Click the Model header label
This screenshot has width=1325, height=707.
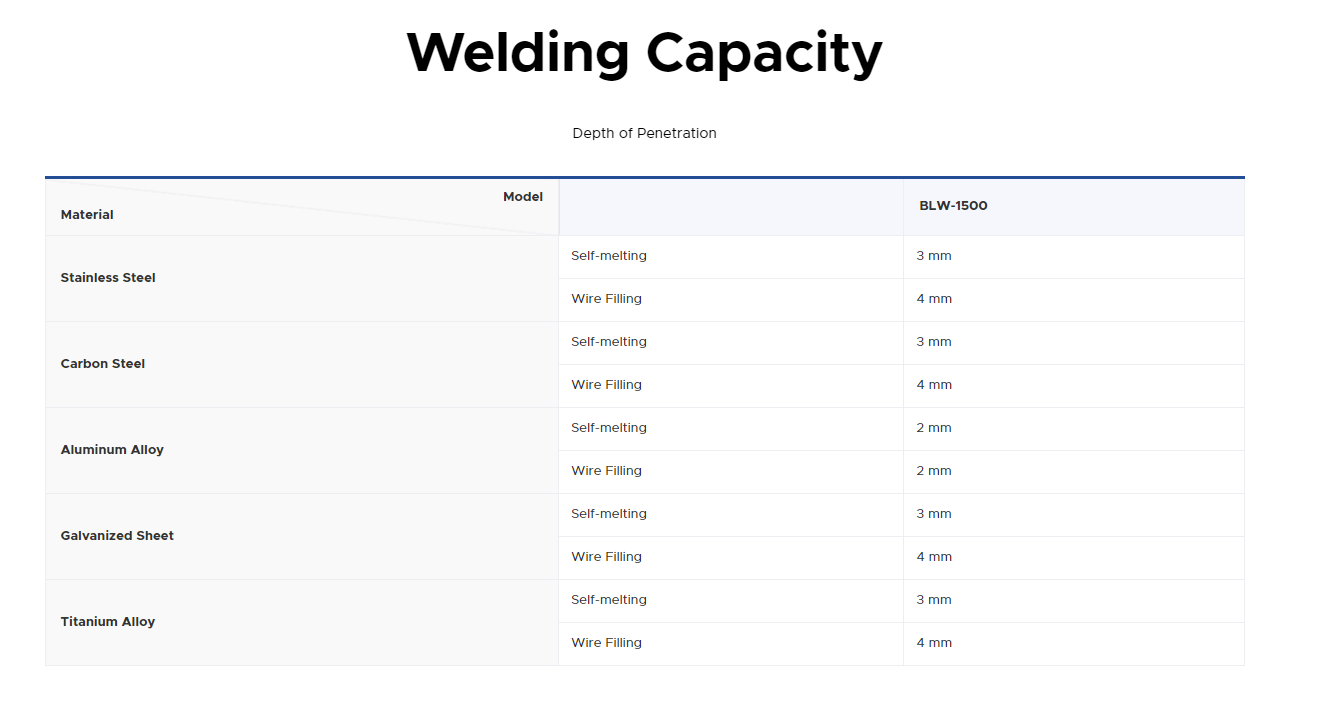[522, 197]
